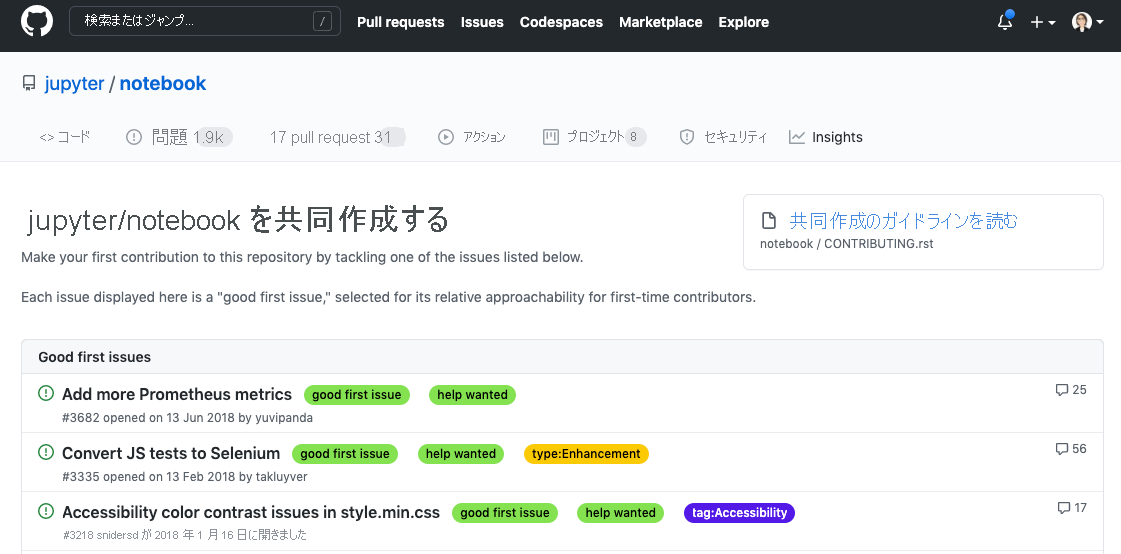The image size is (1121, 554).
Task: Open comments count 56
Action: pyautogui.click(x=1071, y=449)
